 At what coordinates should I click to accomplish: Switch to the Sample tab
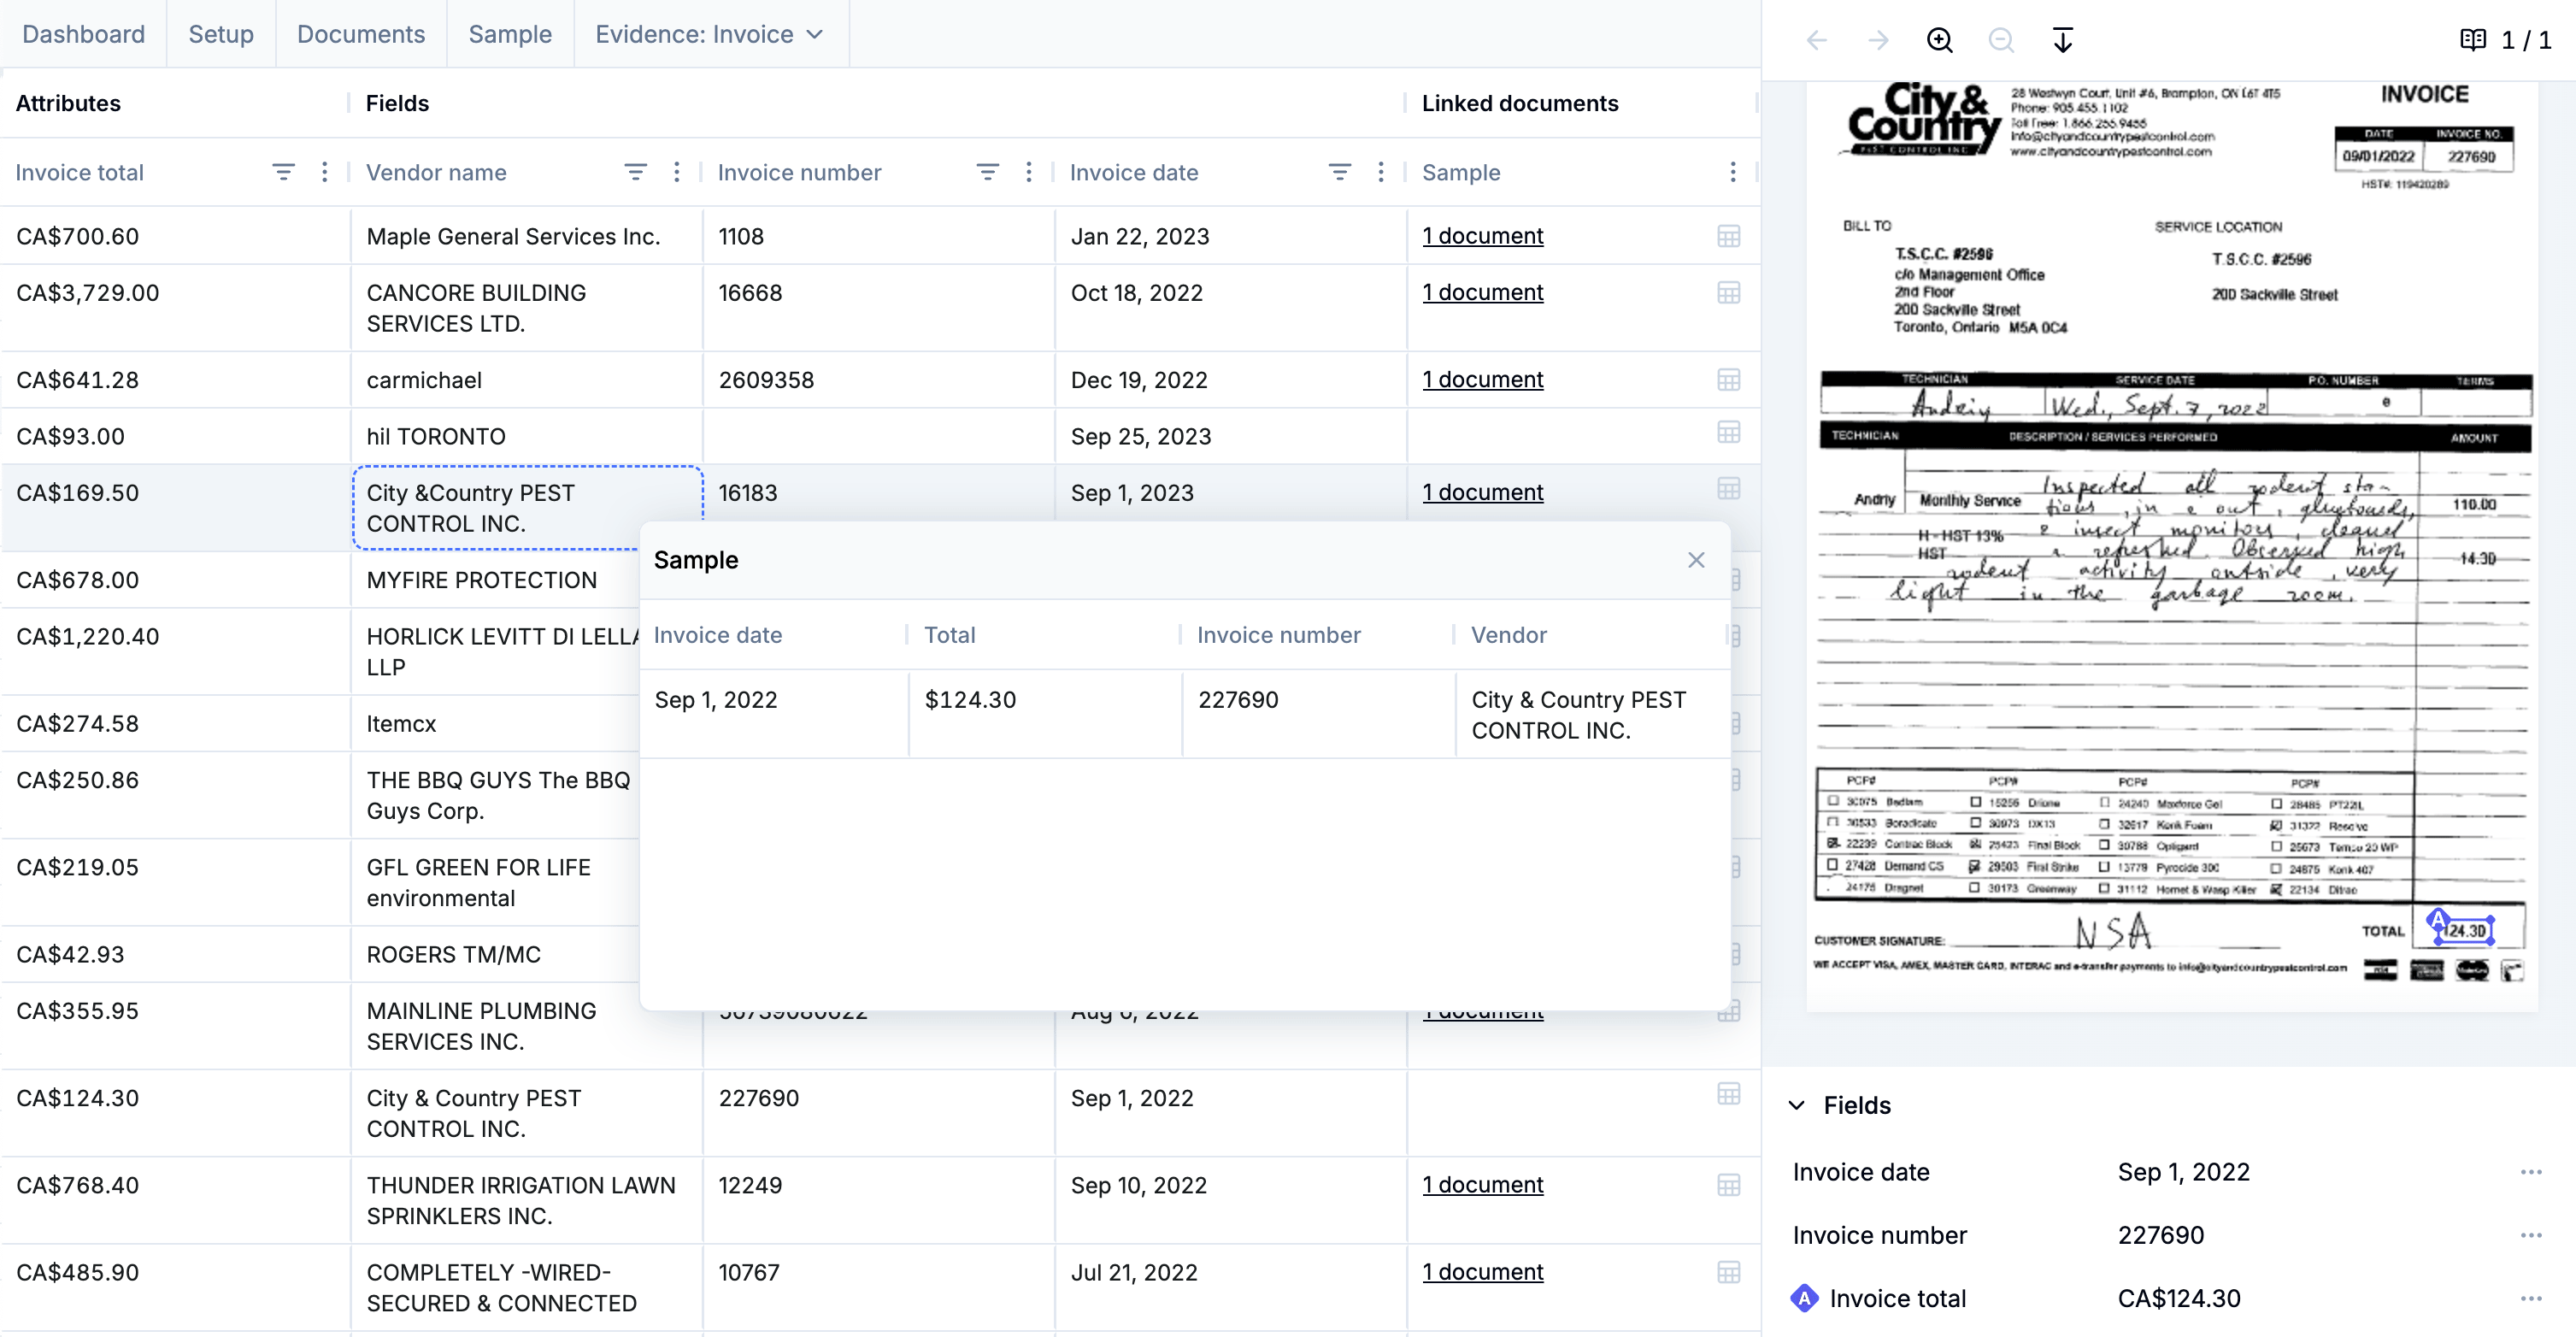click(510, 34)
